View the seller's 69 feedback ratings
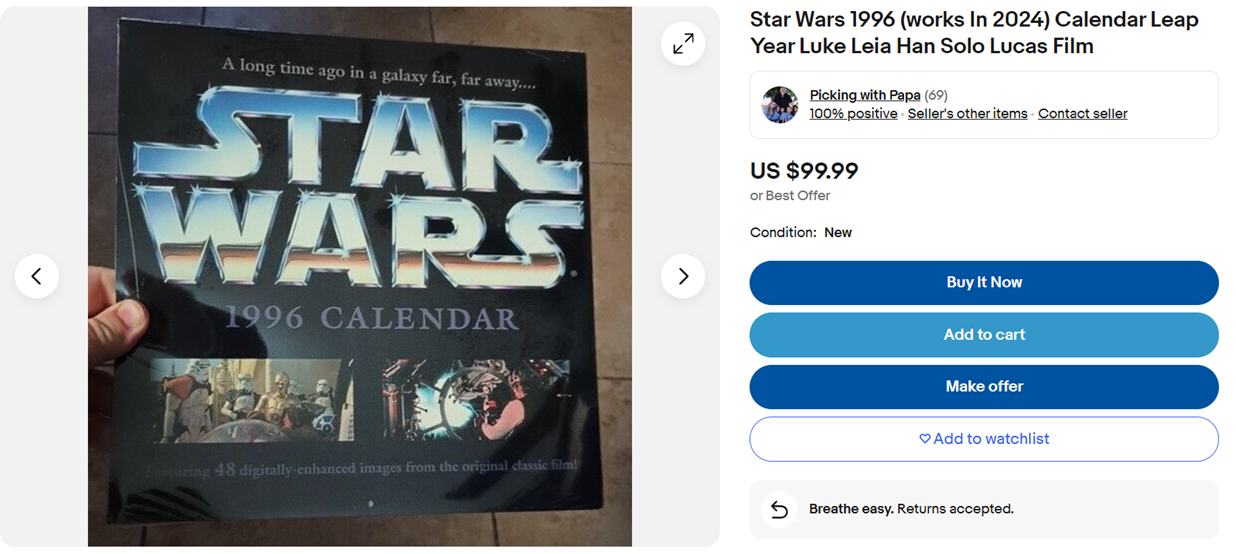 (x=936, y=95)
